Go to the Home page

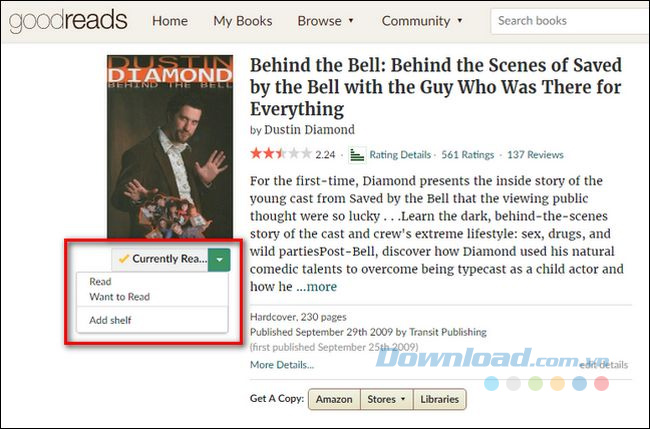pyautogui.click(x=170, y=21)
